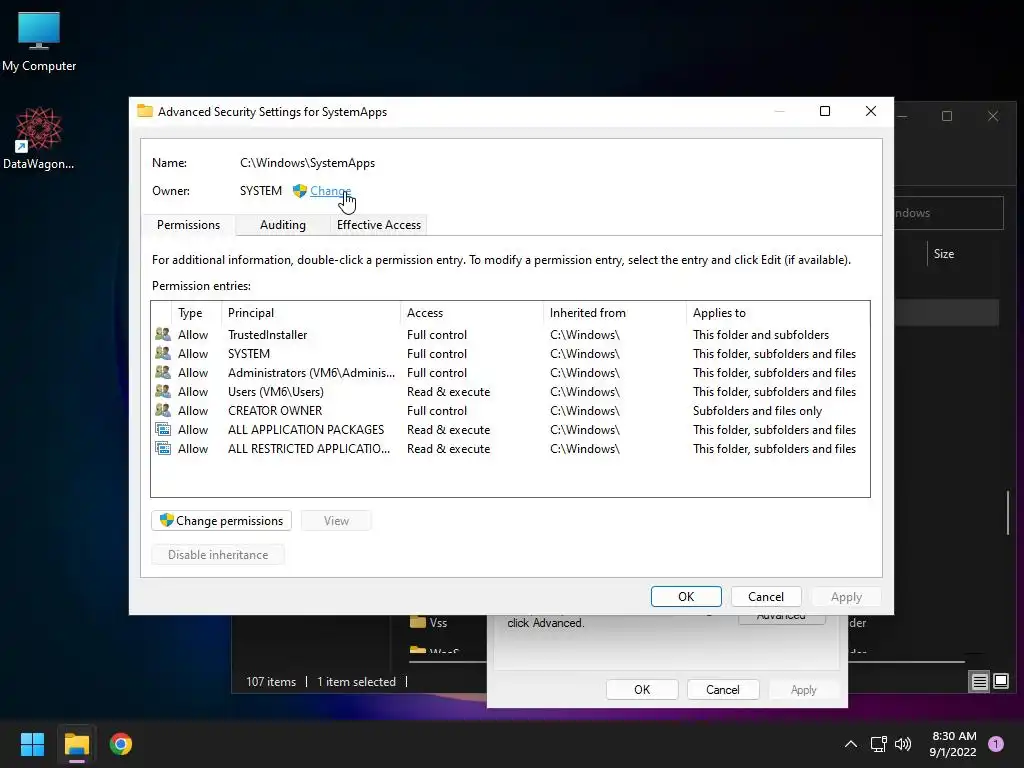Screen dimensions: 1024x768
Task: Click the Users (VM6\Users) entry icon
Action: point(163,391)
